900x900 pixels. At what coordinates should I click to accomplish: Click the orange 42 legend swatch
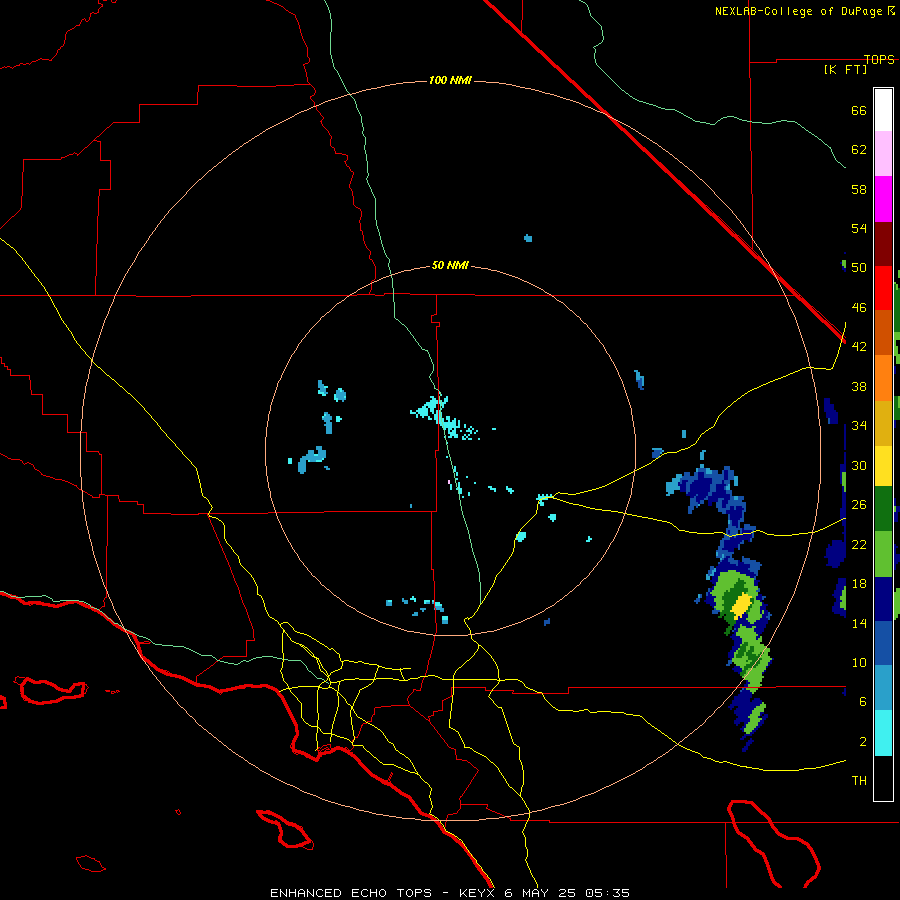[883, 378]
